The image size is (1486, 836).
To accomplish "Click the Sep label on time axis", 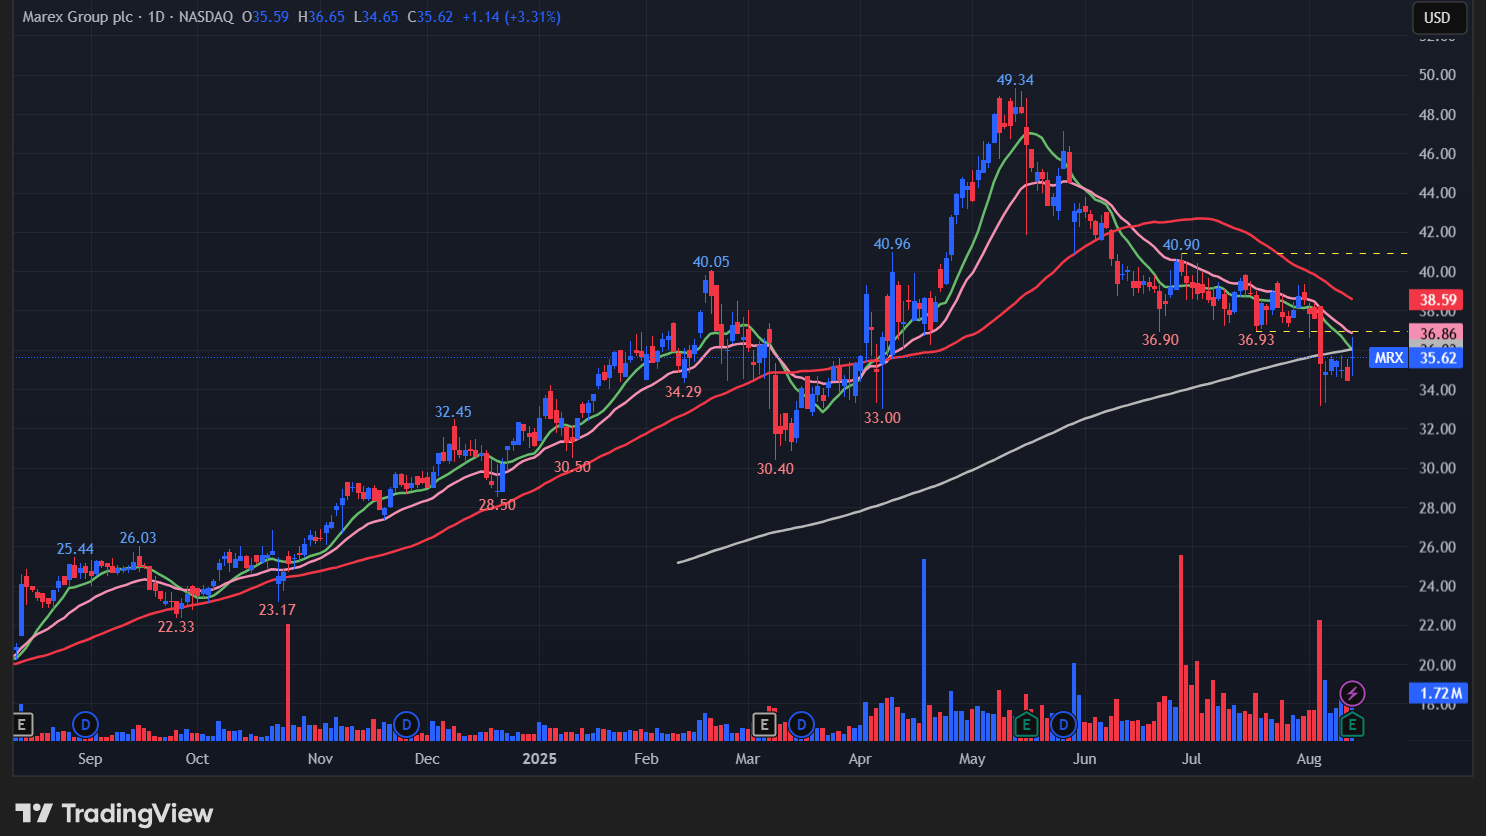I will tap(90, 759).
